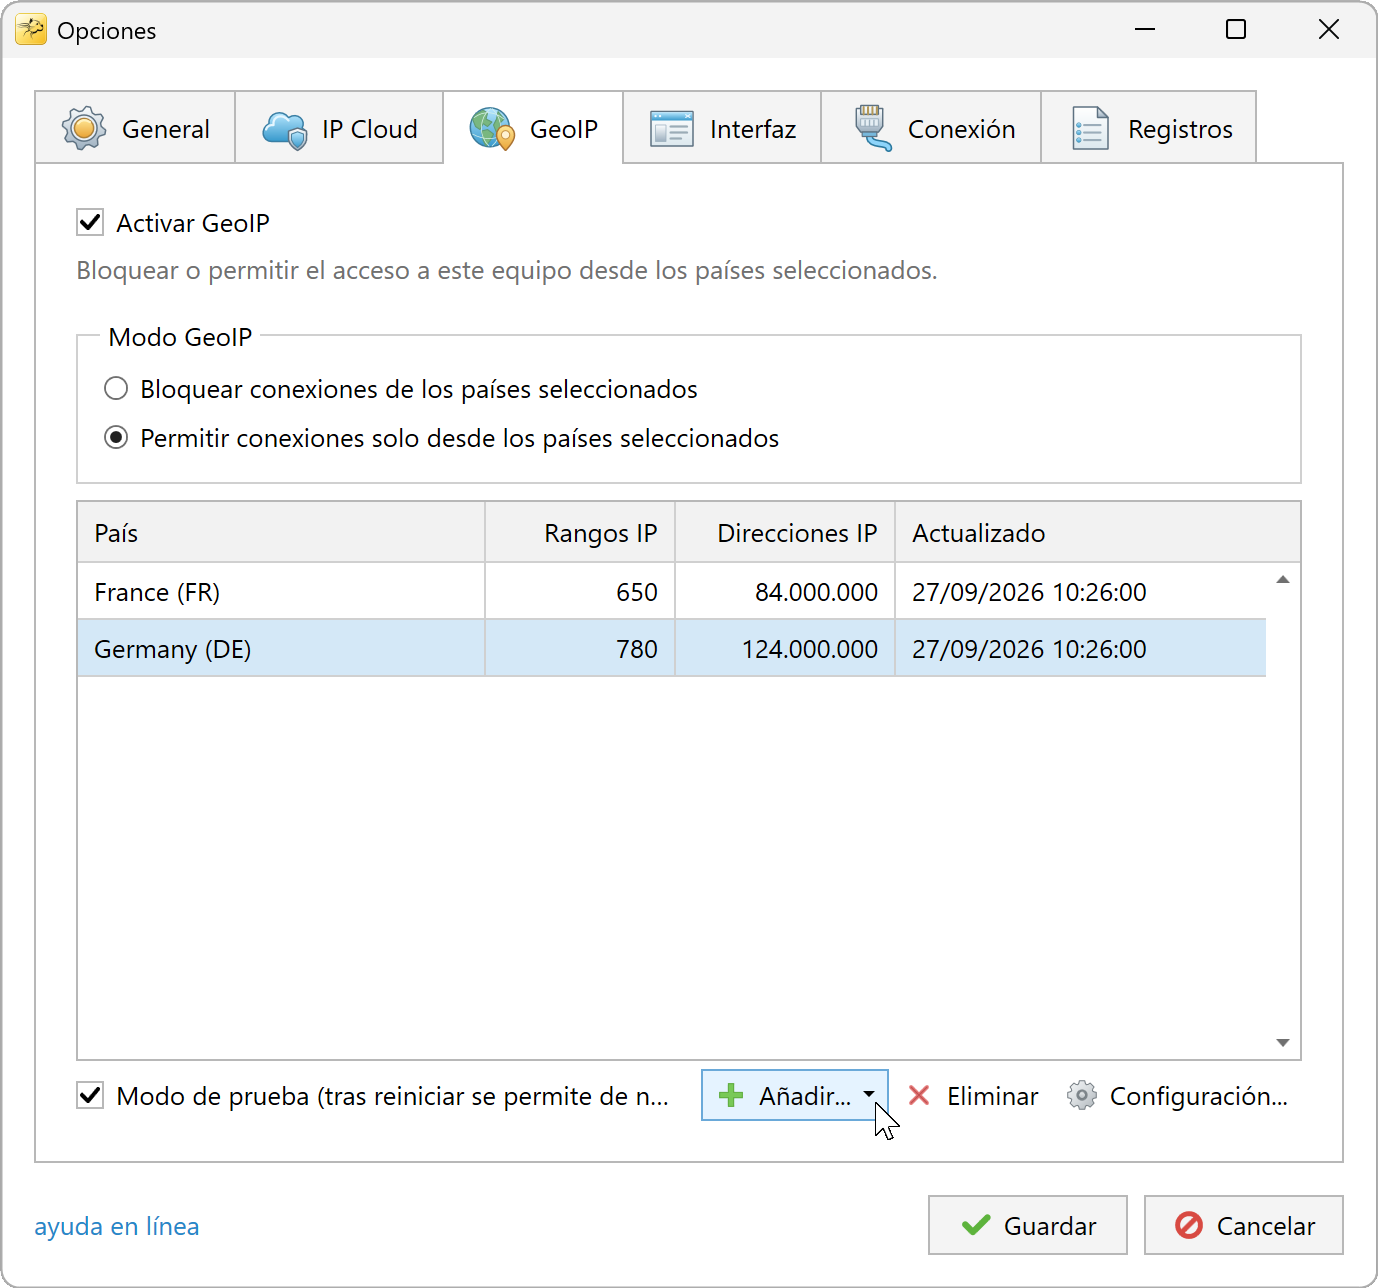Click the red prohibition icon on Cancelar
The image size is (1378, 1288).
pos(1189,1225)
